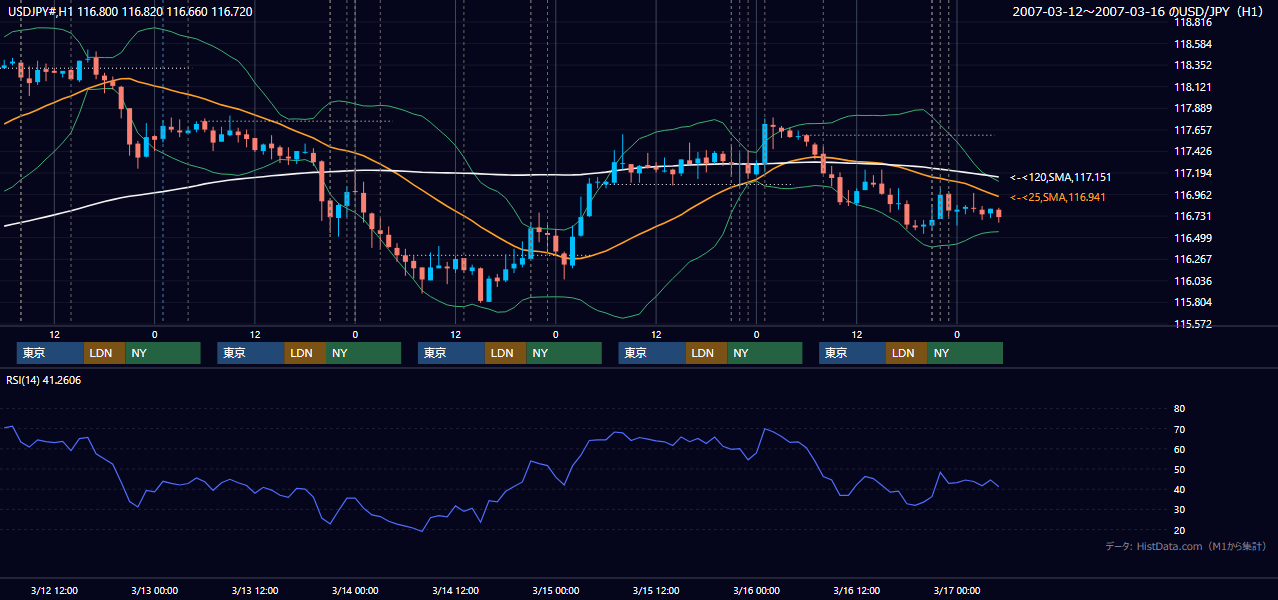Image resolution: width=1278 pixels, height=600 pixels.
Task: Click the 3/12 12:00 date label
Action: (x=54, y=591)
